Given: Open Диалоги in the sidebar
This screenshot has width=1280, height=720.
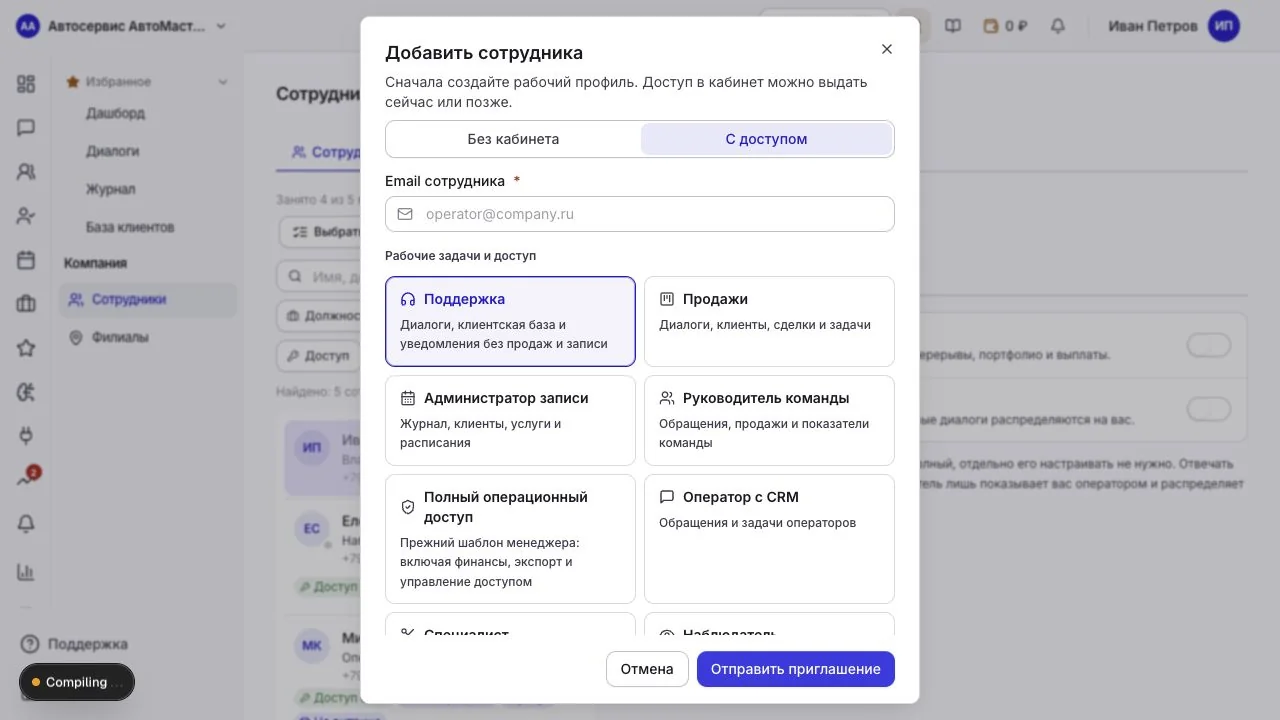Looking at the screenshot, I should 112,151.
